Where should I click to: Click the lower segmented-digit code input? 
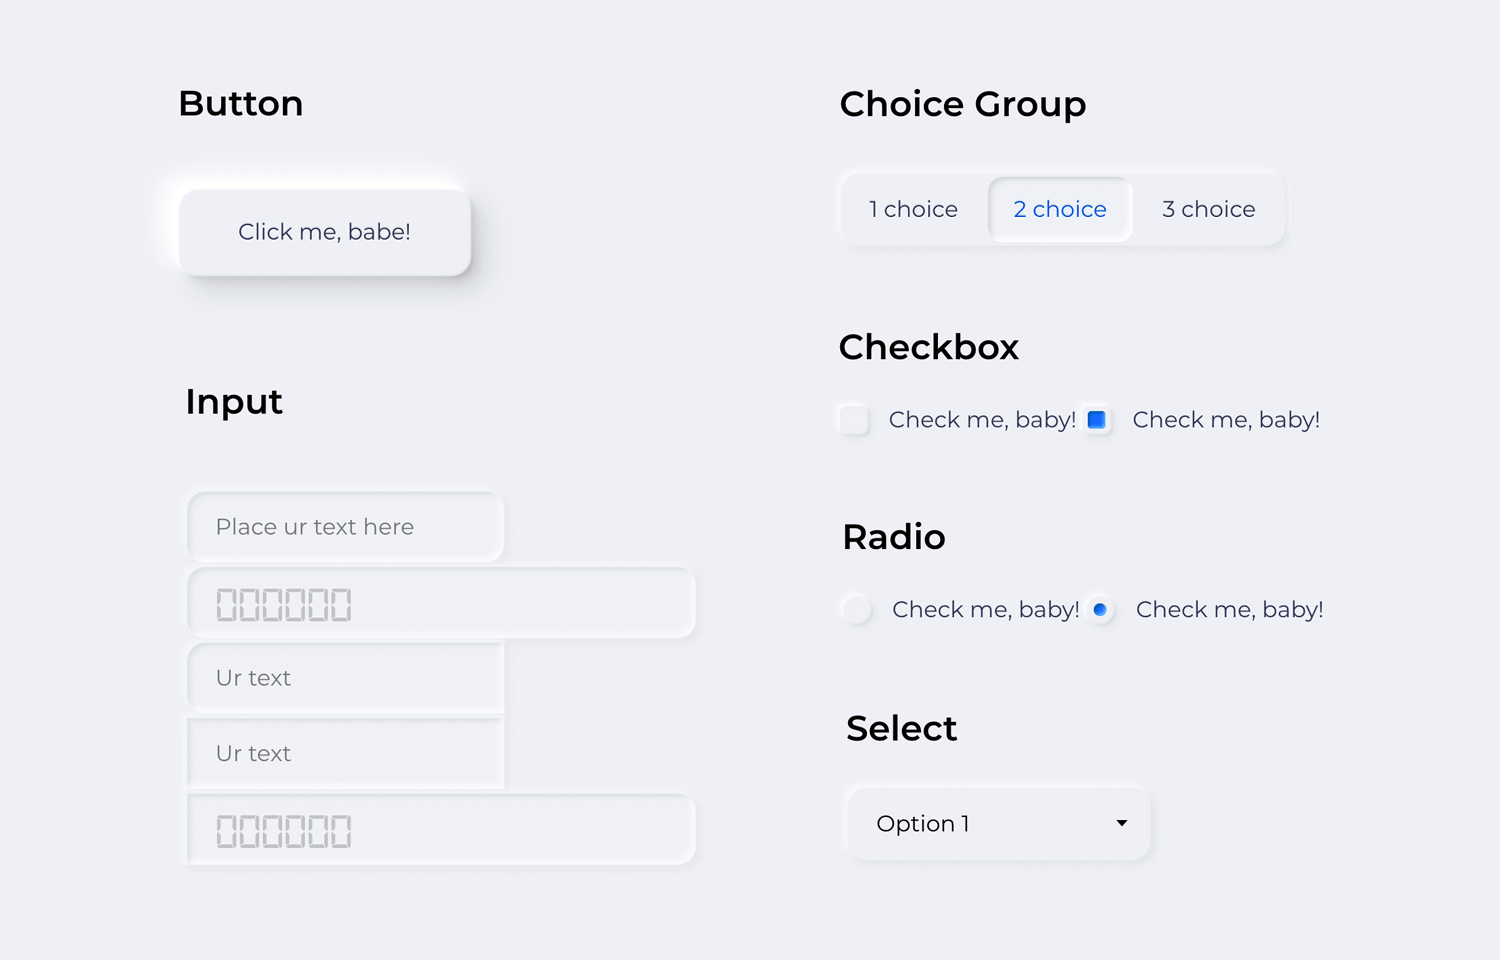tap(441, 830)
